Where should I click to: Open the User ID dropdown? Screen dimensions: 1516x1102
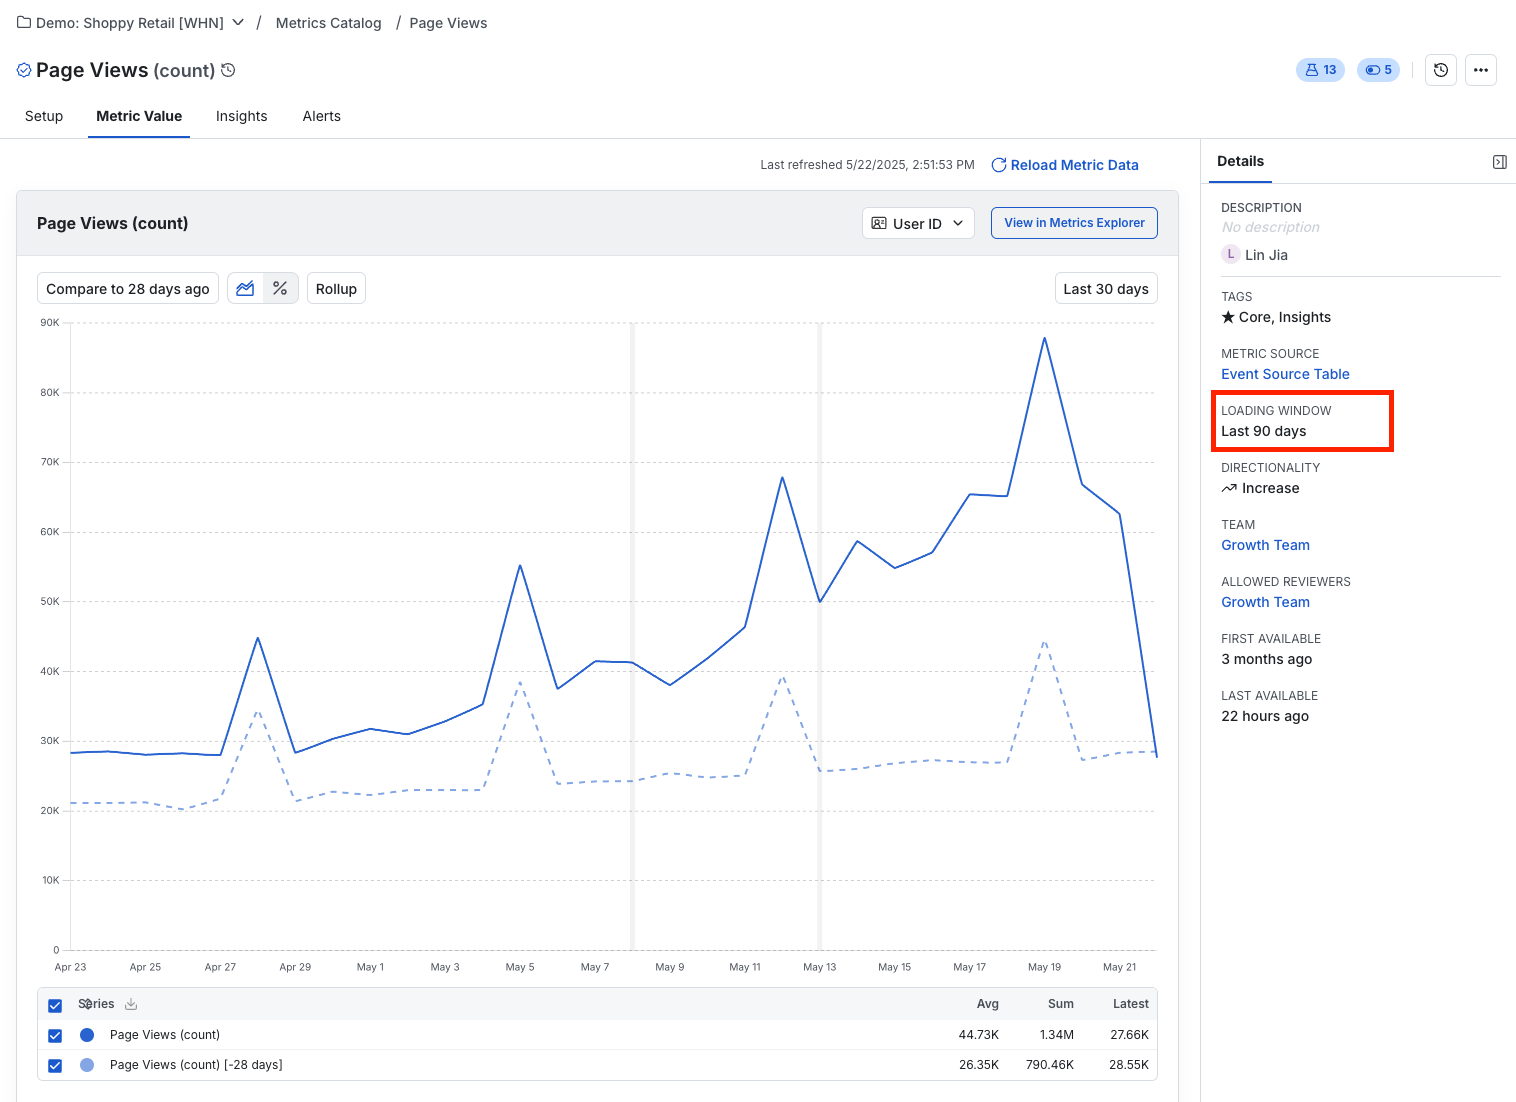pyautogui.click(x=917, y=223)
